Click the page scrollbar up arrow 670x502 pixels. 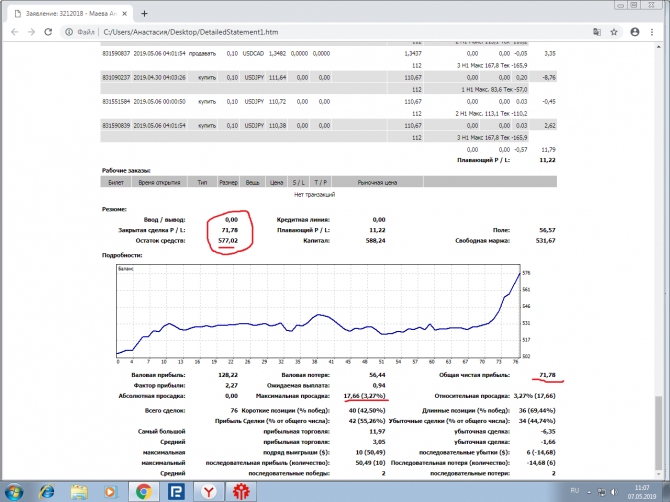[658, 46]
